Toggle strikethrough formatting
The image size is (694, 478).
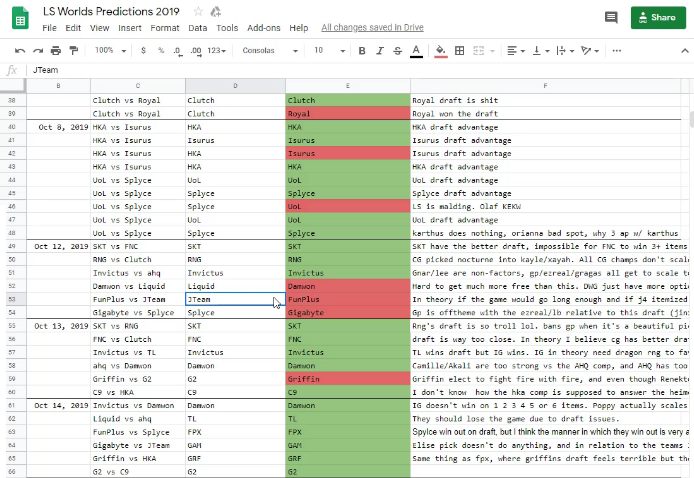397,51
